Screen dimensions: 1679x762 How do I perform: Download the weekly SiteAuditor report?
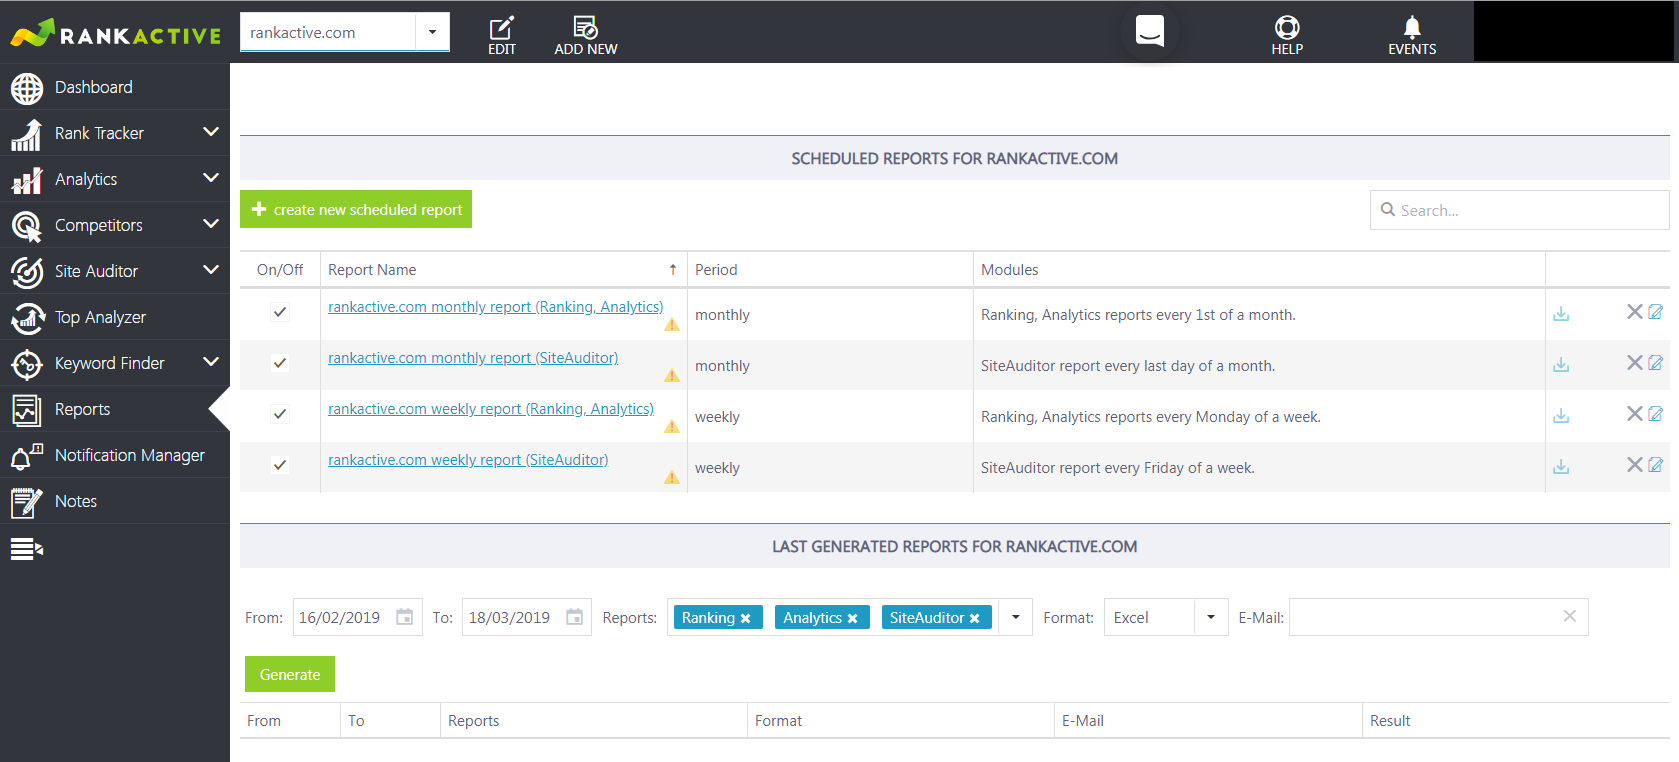1561,467
